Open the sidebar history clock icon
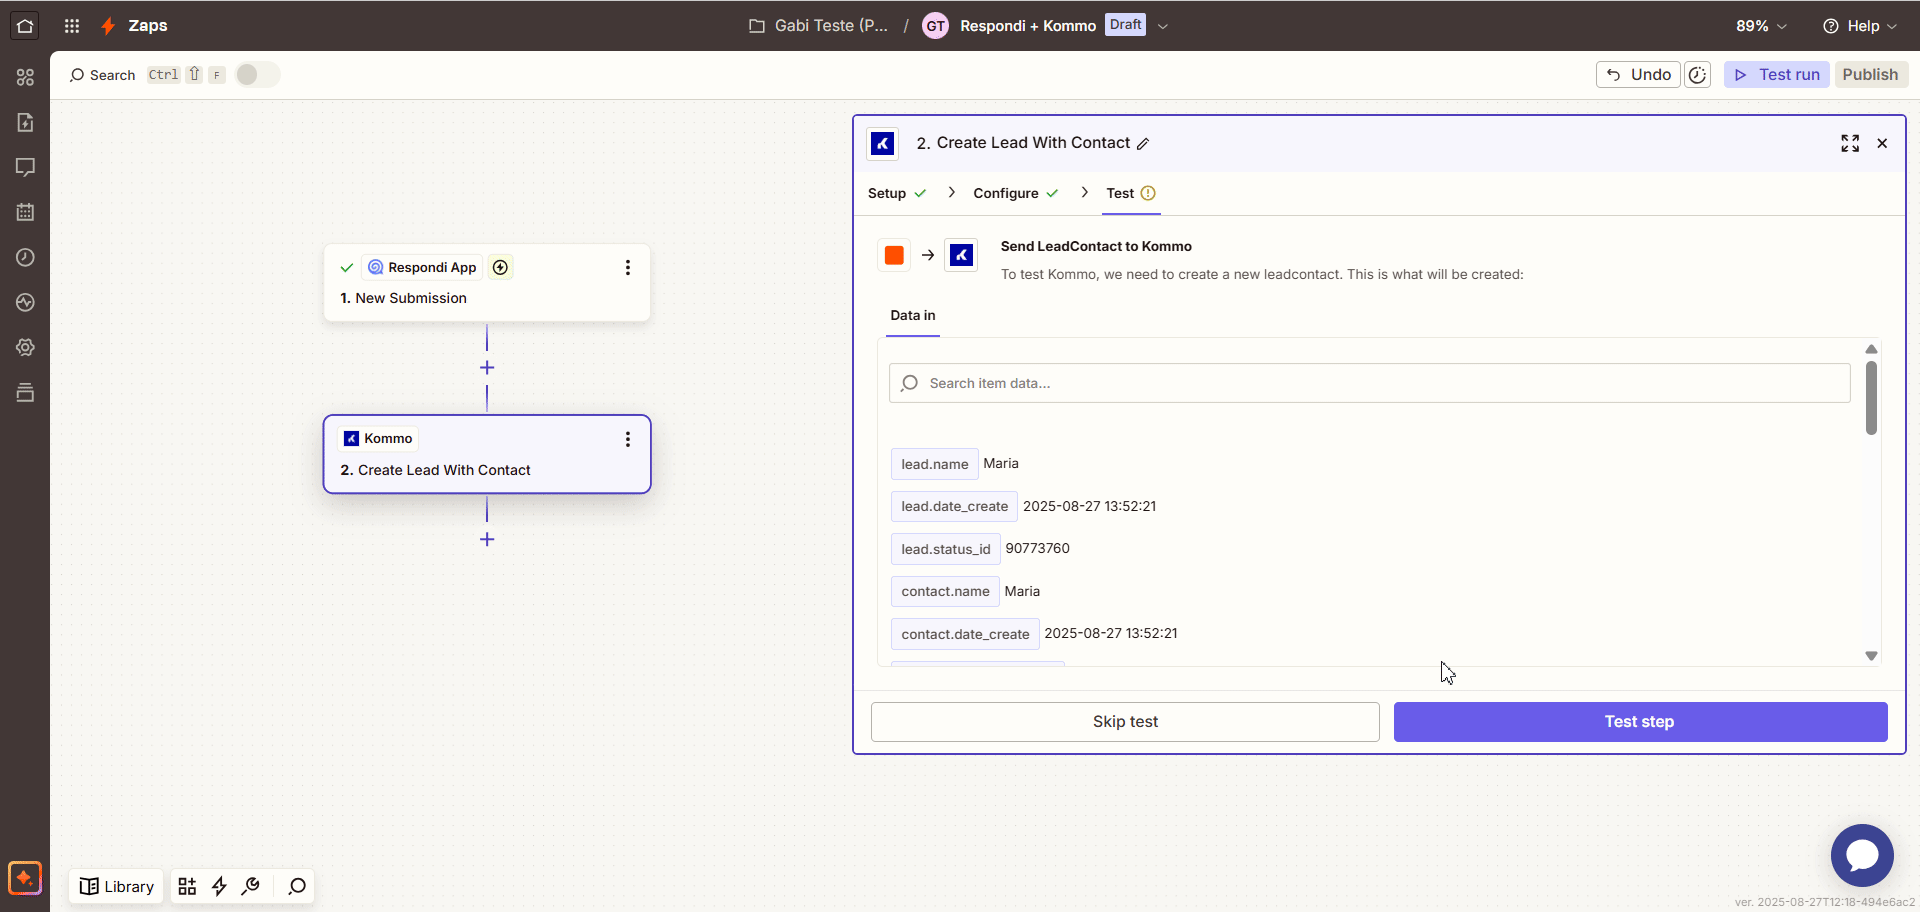The image size is (1920, 912). [x=25, y=257]
